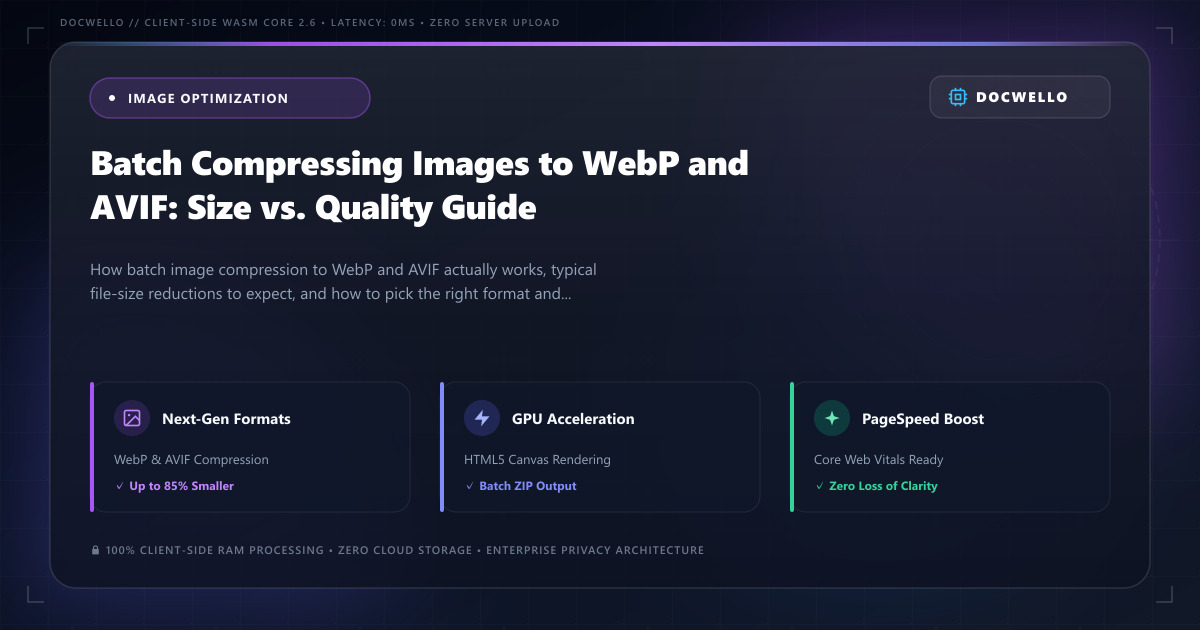Click the Batch Compressing Images headline

[x=419, y=185]
